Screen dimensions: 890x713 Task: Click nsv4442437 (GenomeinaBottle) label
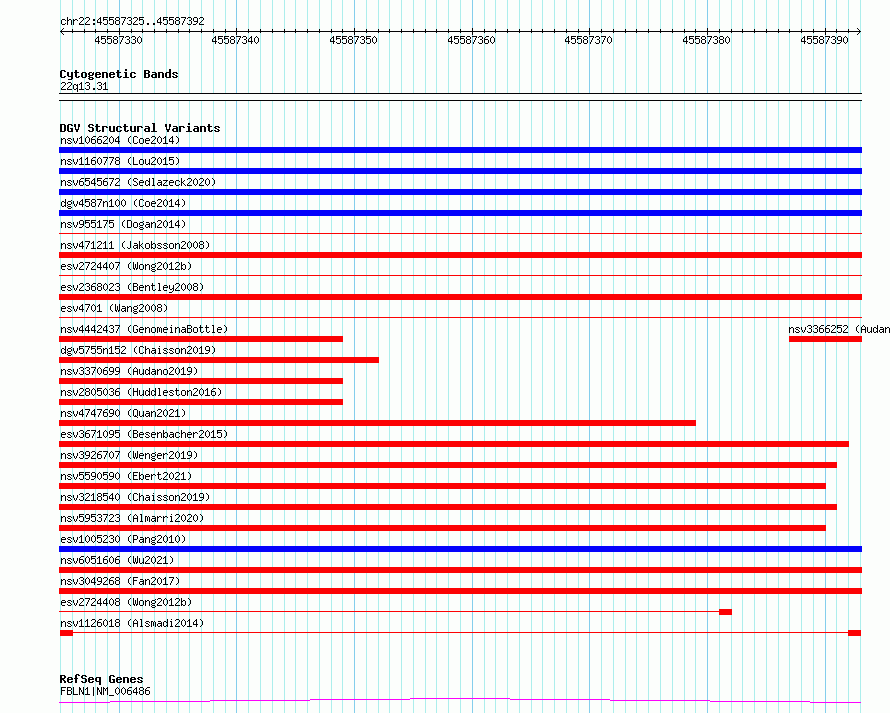(144, 329)
